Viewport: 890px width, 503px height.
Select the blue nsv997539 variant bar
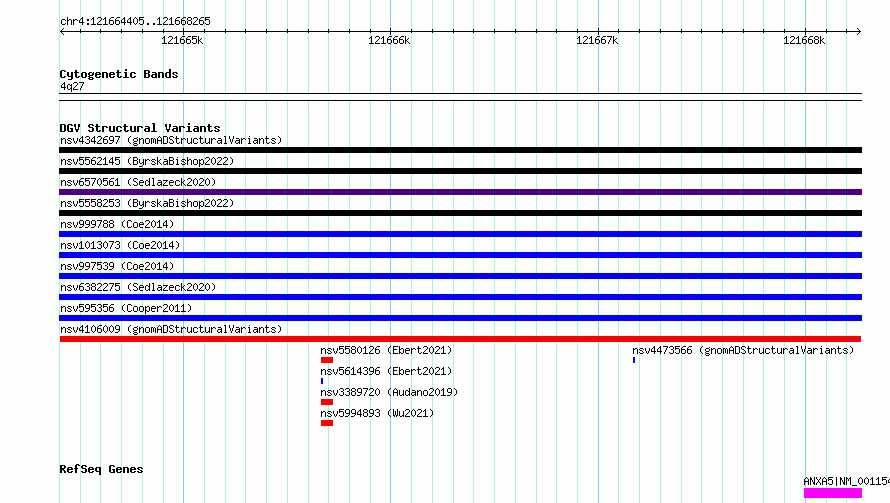pyautogui.click(x=460, y=276)
